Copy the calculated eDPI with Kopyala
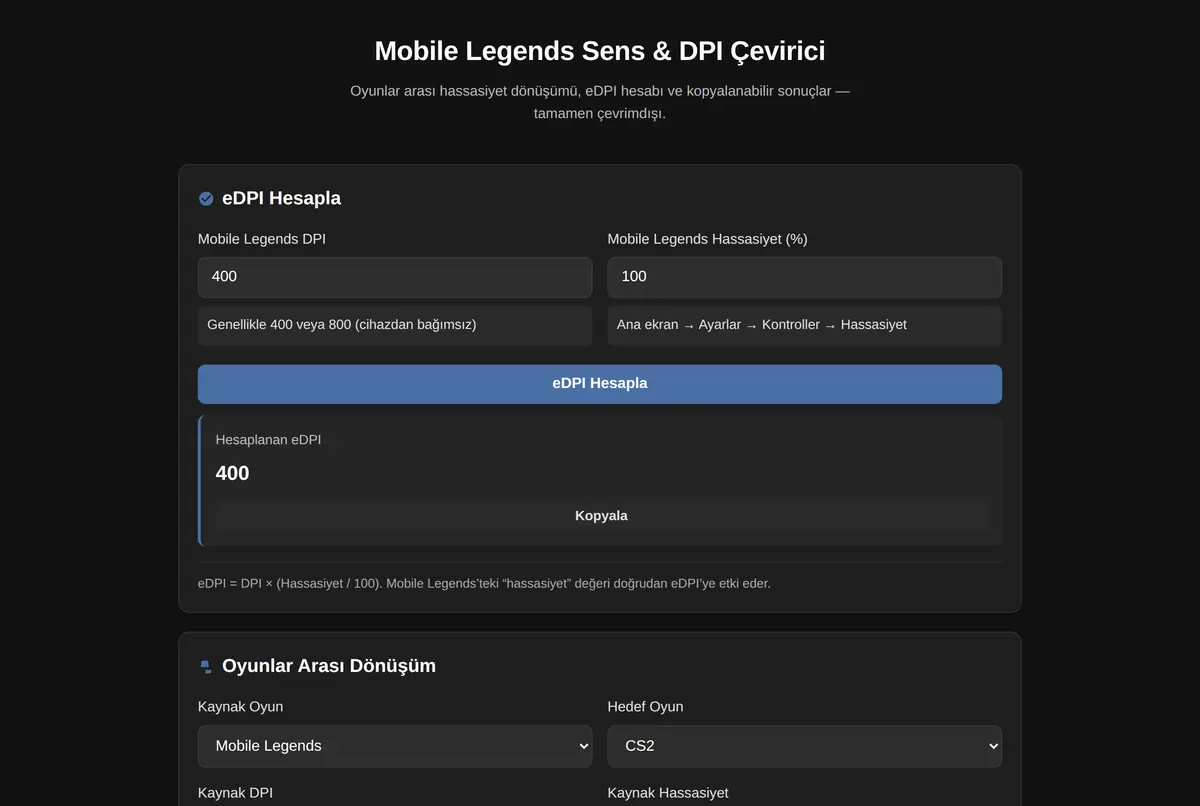This screenshot has height=806, width=1200. pos(601,516)
